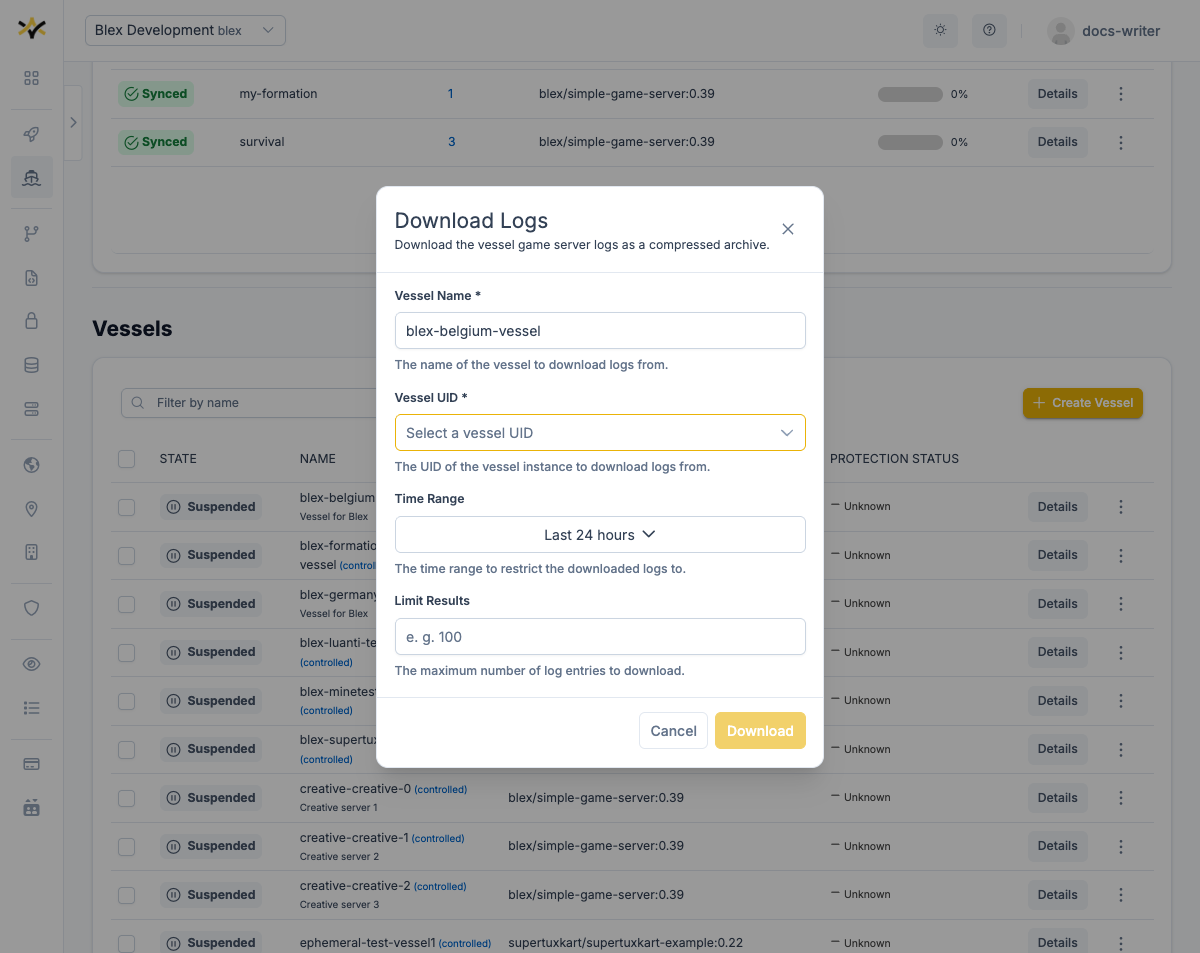Click the PROTECTION STATUS column header
Image resolution: width=1200 pixels, height=953 pixels.
coord(894,459)
